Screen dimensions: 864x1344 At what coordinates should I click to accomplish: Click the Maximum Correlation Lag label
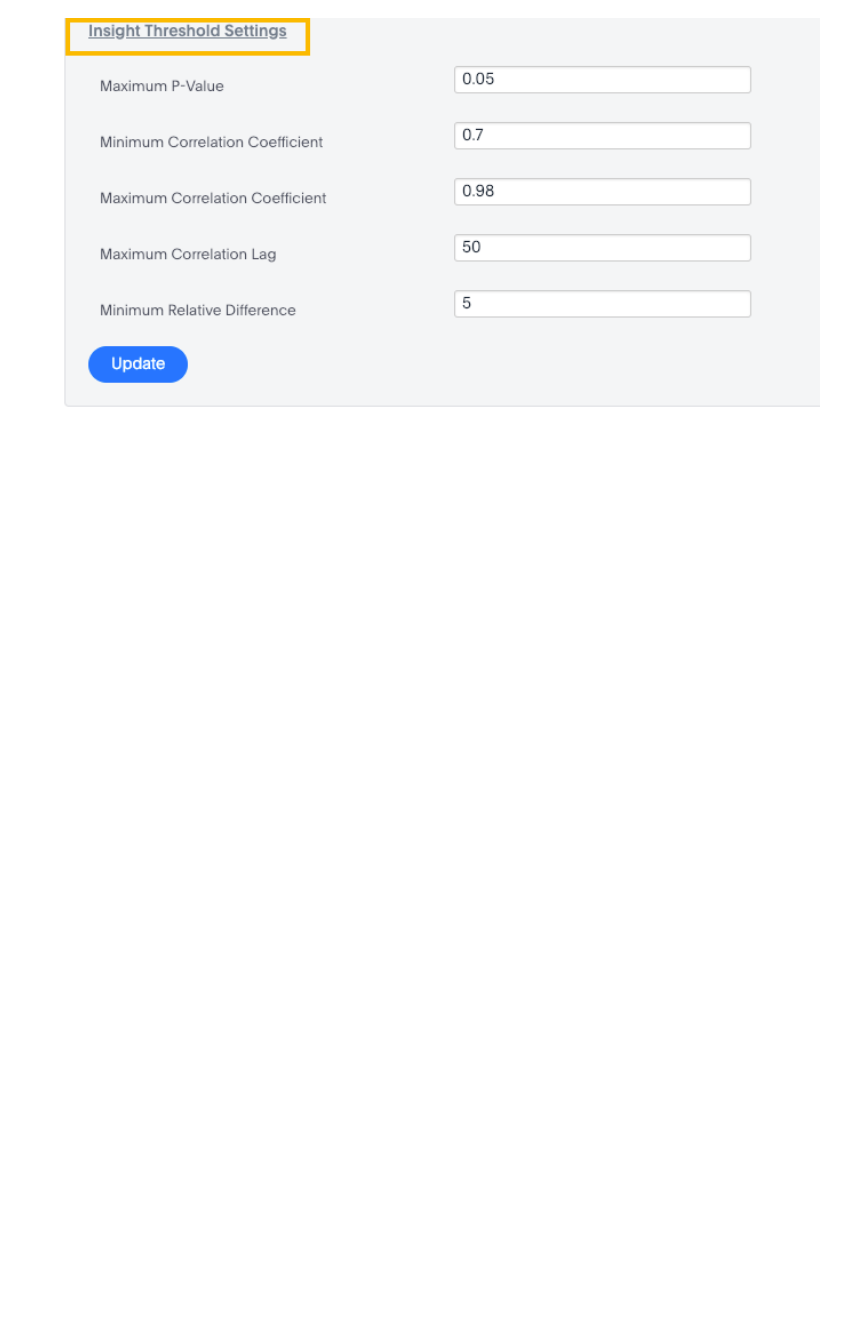pos(188,254)
